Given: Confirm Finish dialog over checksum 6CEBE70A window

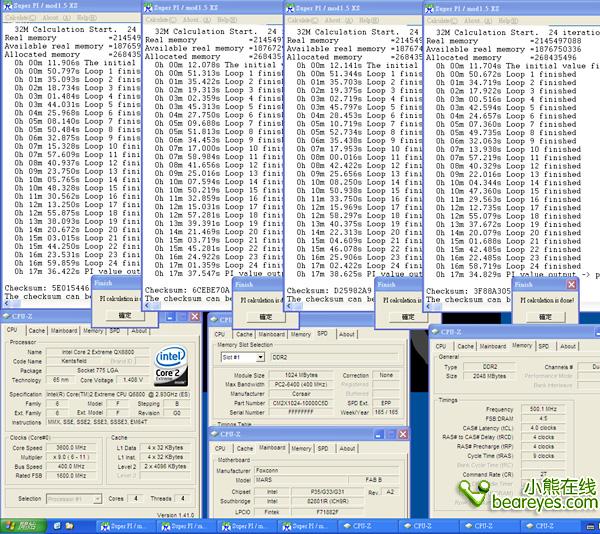Looking at the screenshot, I should click(266, 317).
